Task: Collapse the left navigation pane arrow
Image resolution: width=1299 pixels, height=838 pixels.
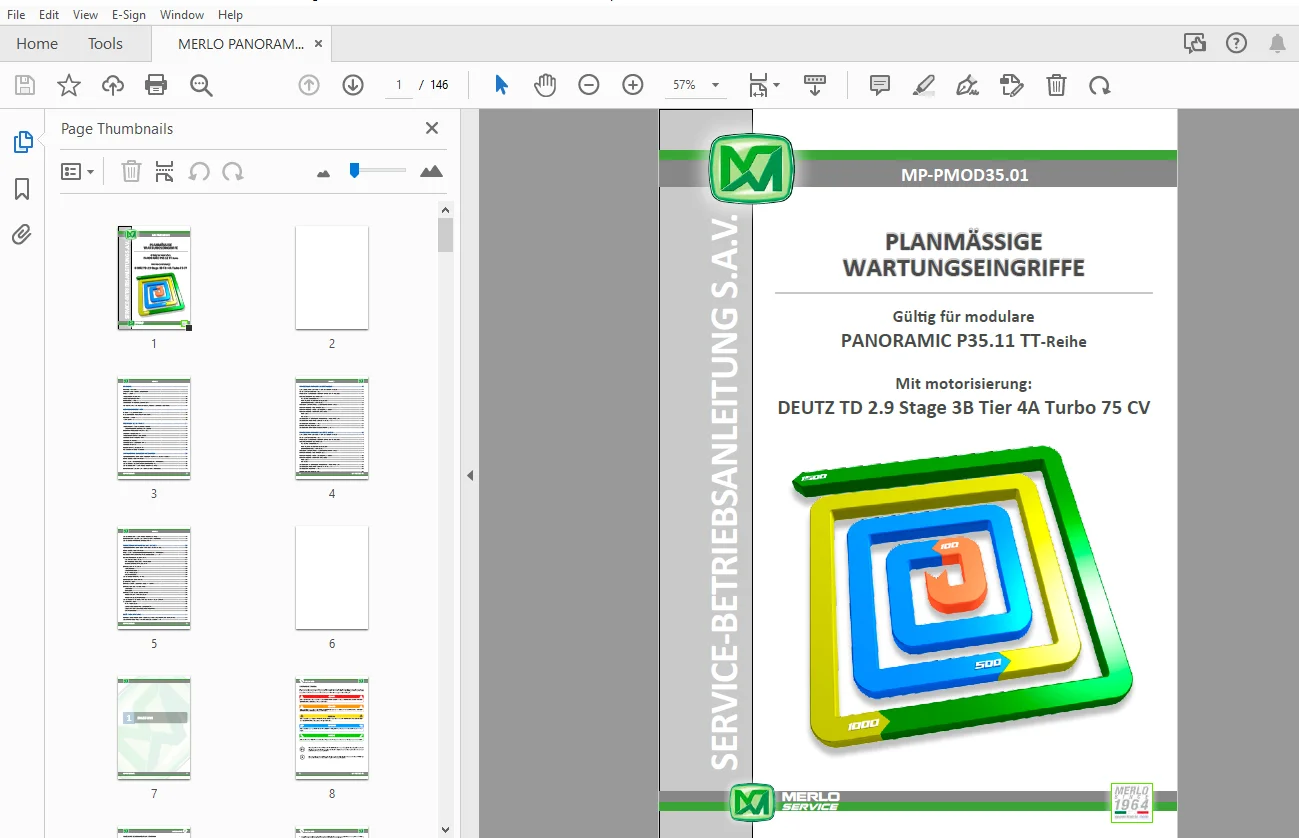Action: point(469,476)
